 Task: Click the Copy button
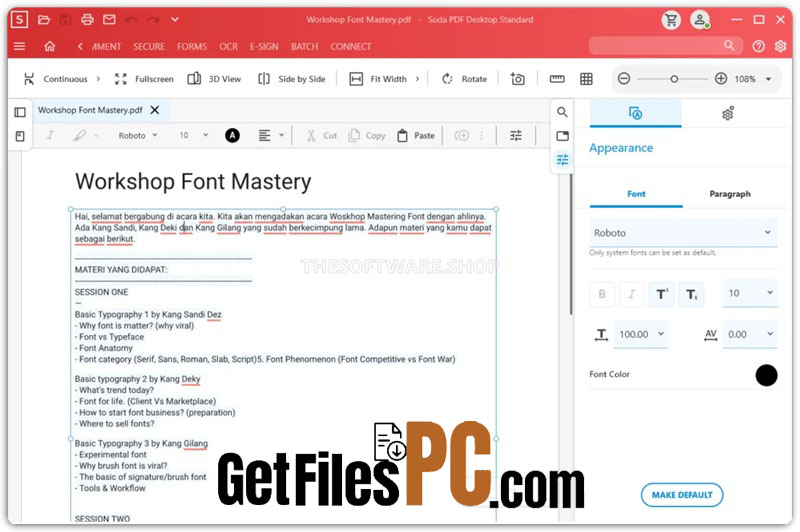coord(367,136)
